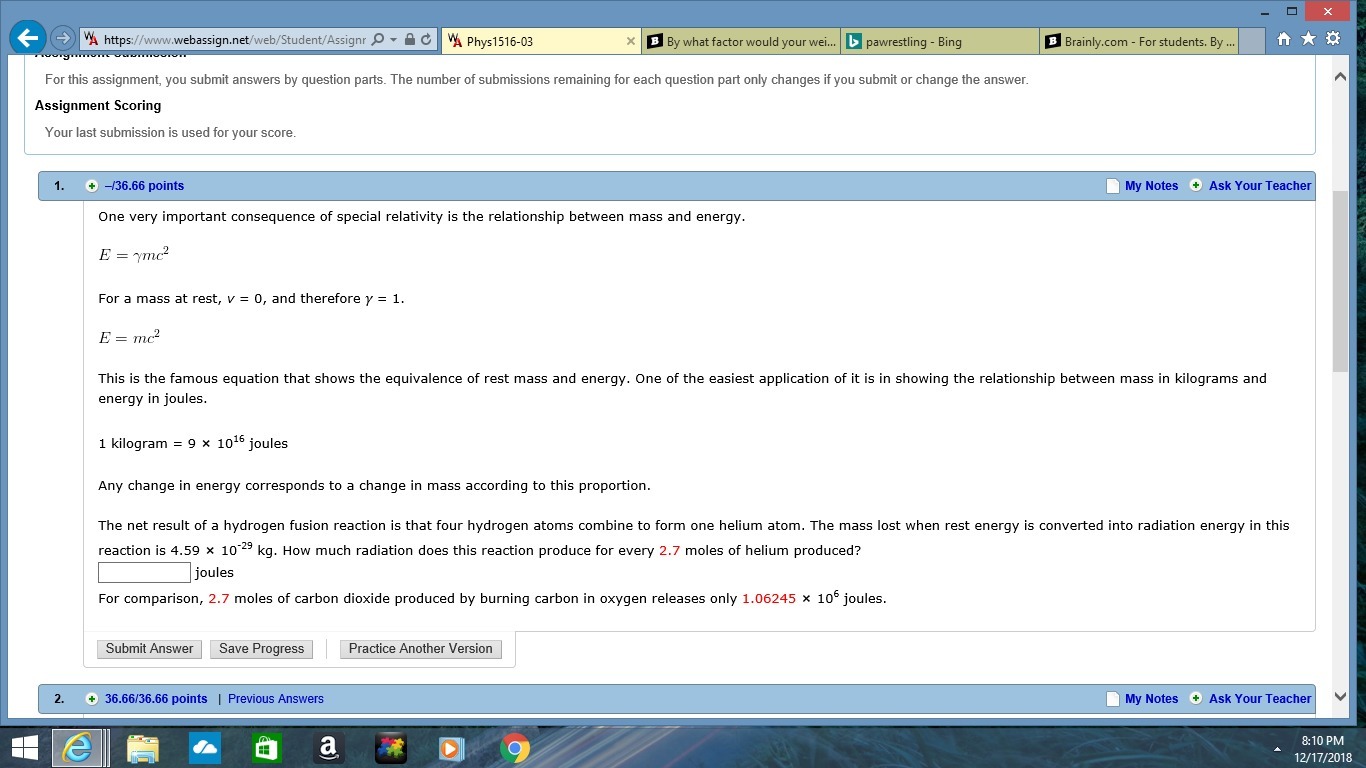Click Practice Another Version button
The width and height of the screenshot is (1366, 768).
(421, 649)
